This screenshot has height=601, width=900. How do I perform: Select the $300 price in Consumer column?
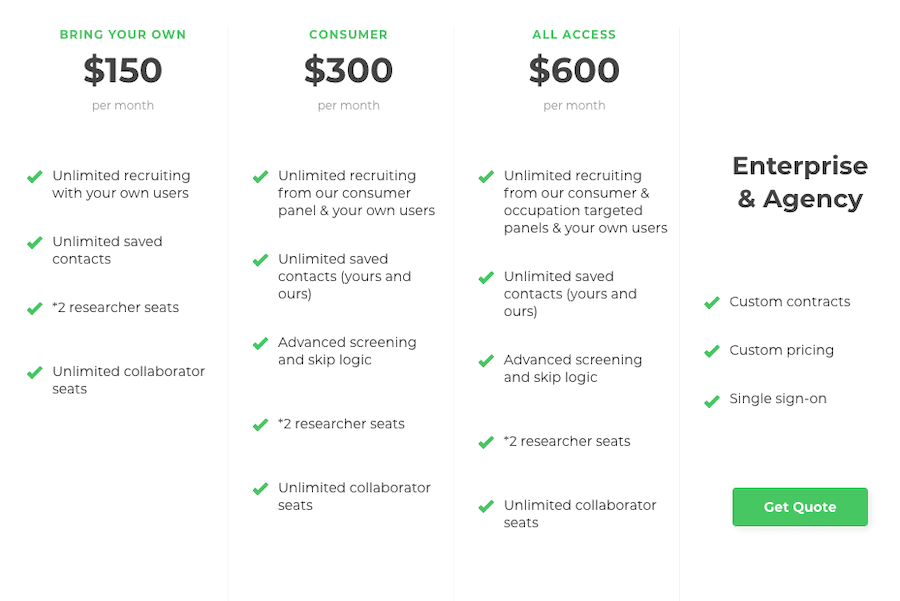pyautogui.click(x=348, y=70)
